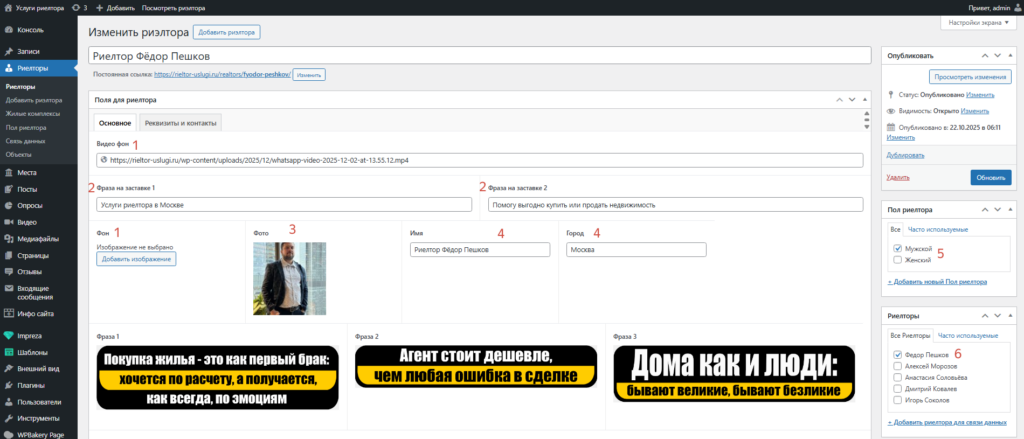Open Медиафайлы media icon
The height and width of the screenshot is (439, 1024).
point(8,239)
